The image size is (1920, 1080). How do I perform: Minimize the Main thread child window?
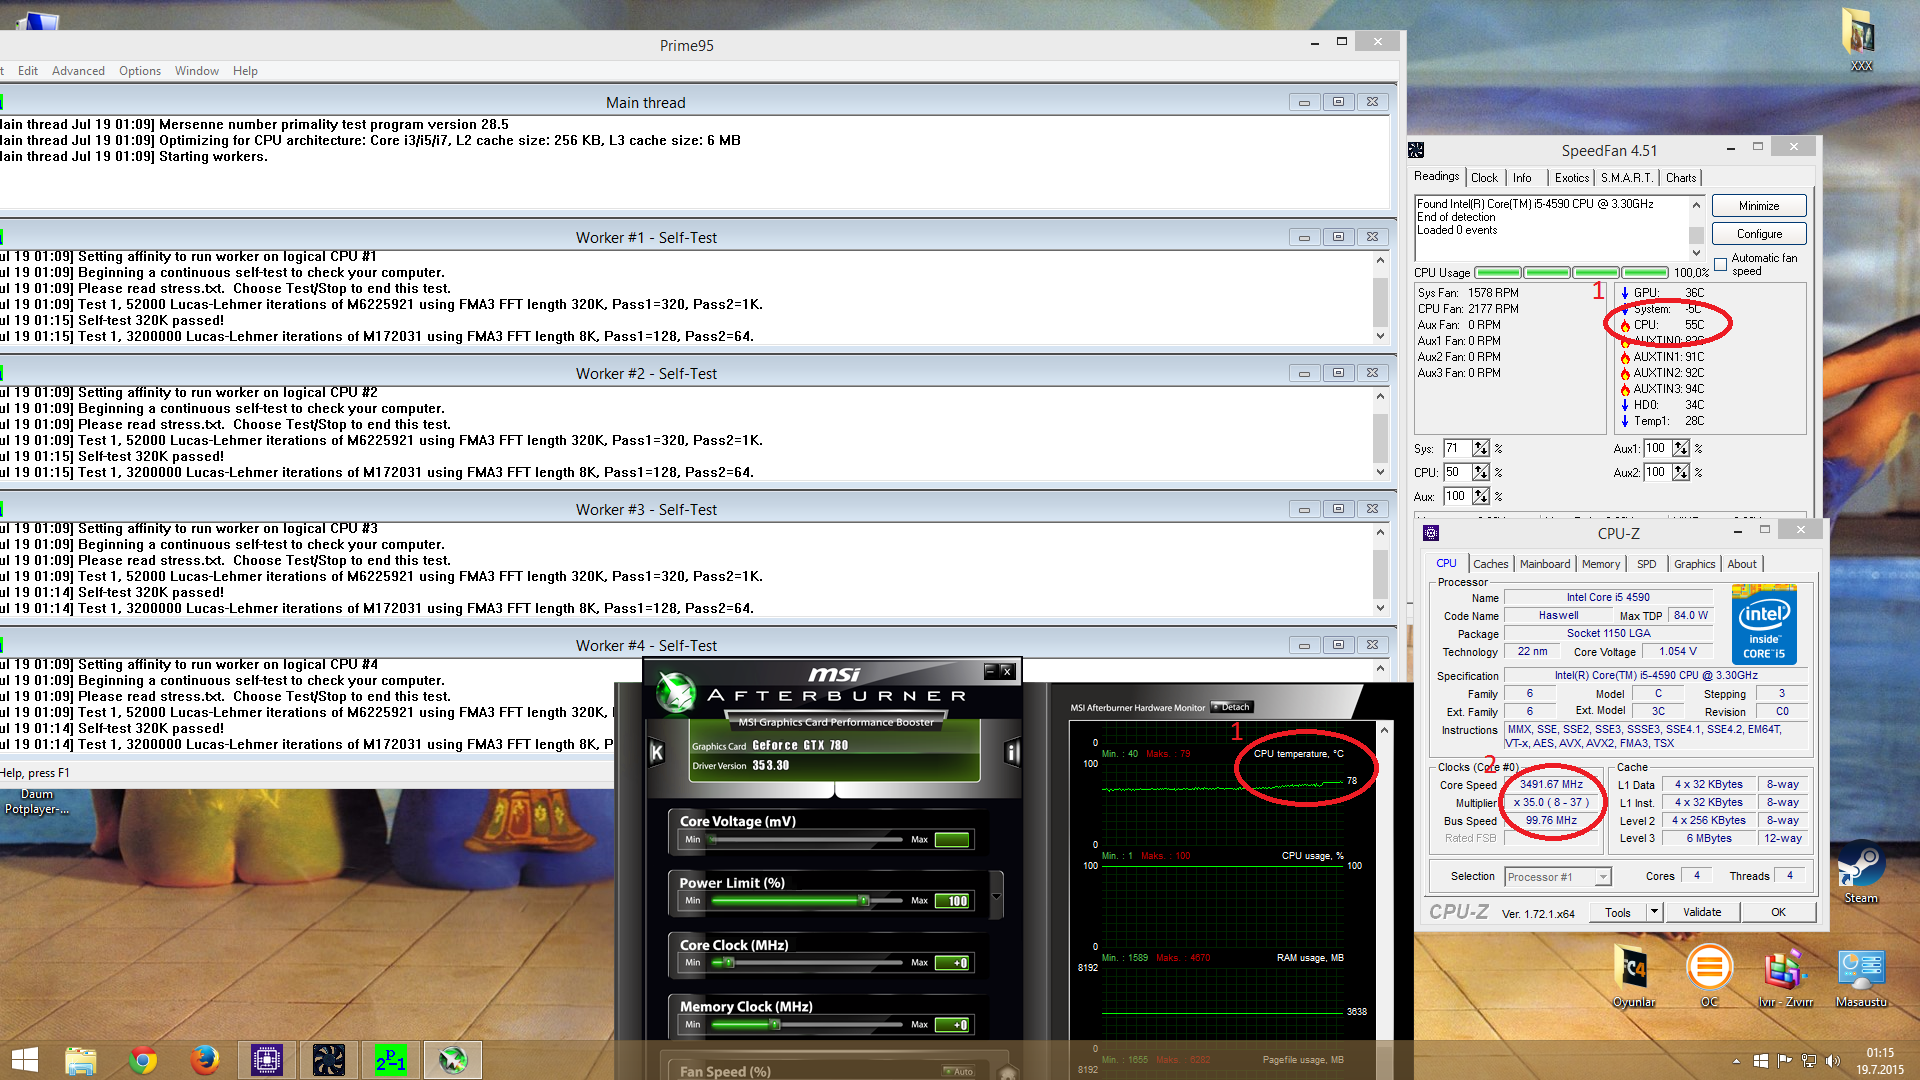(x=1304, y=102)
